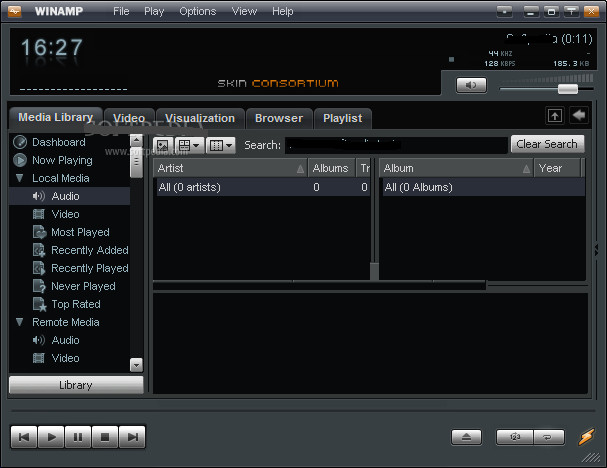Sort by the Year column header
Image resolution: width=607 pixels, height=468 pixels.
[557, 168]
